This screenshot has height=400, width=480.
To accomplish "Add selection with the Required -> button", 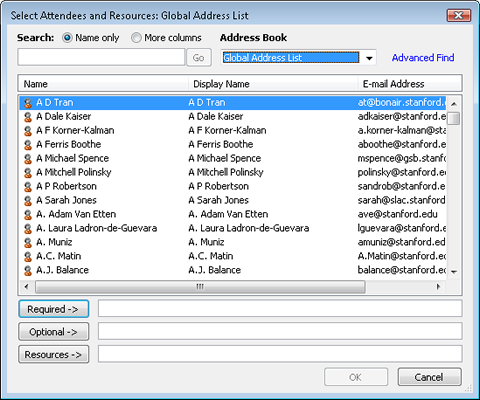I will tap(54, 309).
